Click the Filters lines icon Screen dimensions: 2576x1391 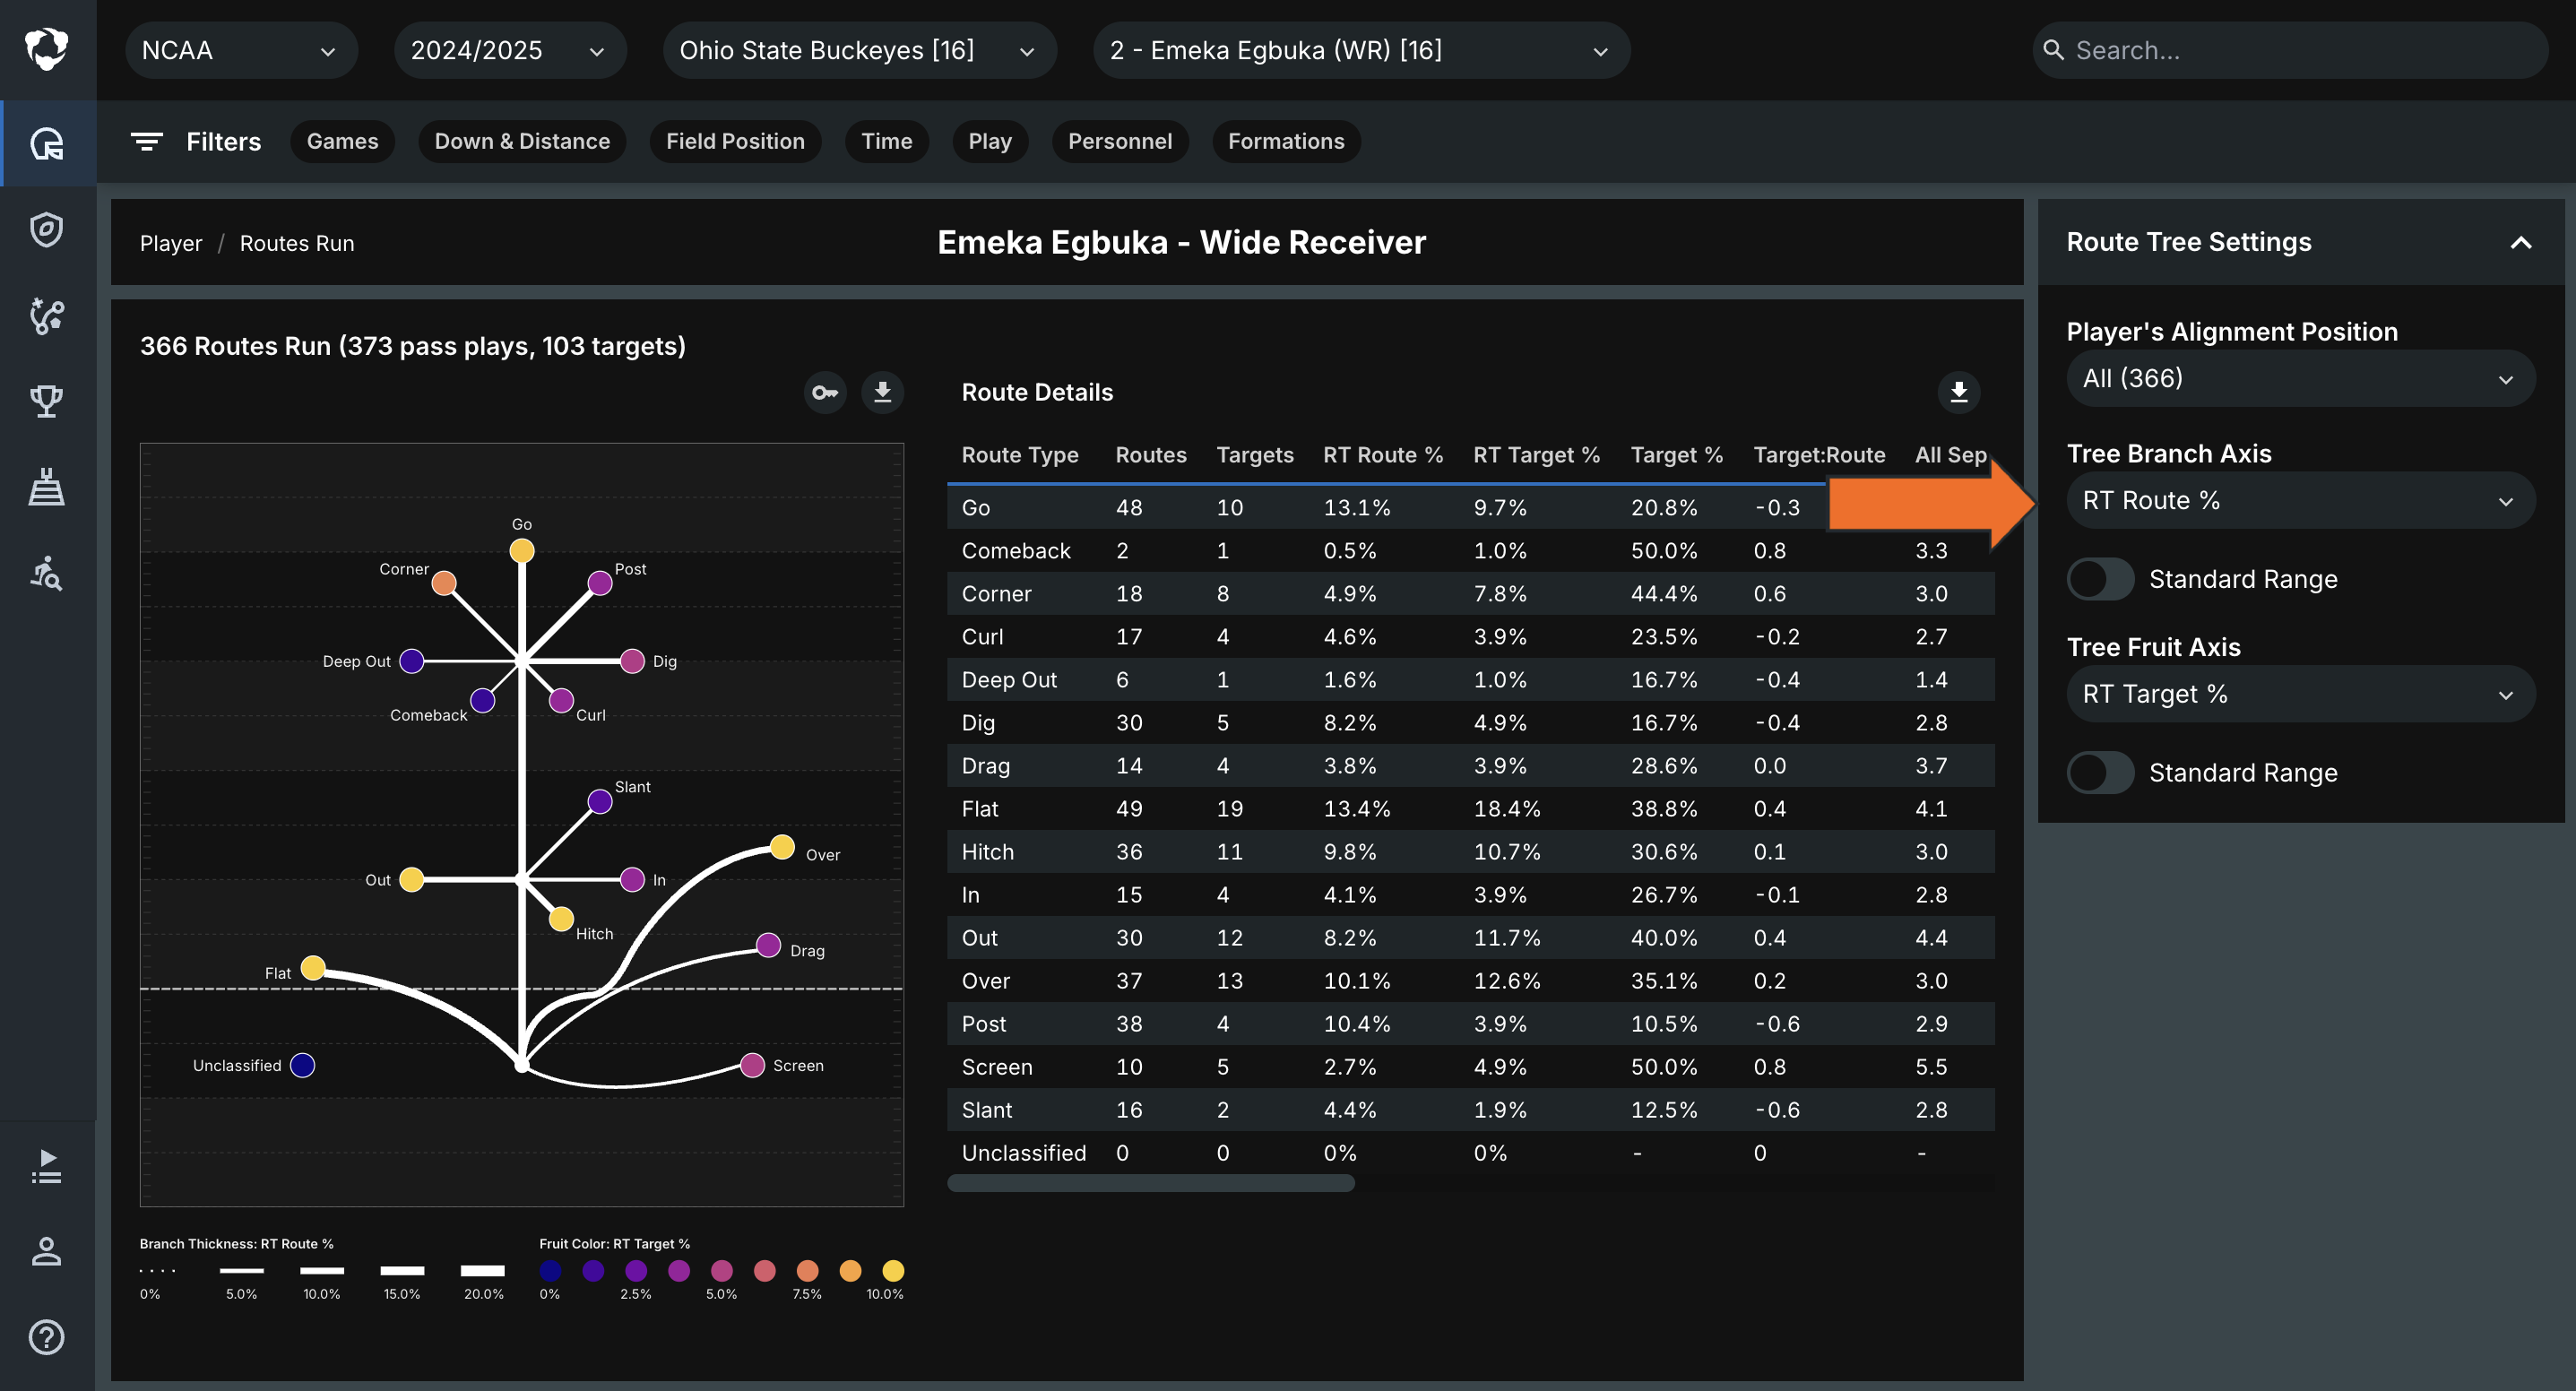pyautogui.click(x=147, y=142)
